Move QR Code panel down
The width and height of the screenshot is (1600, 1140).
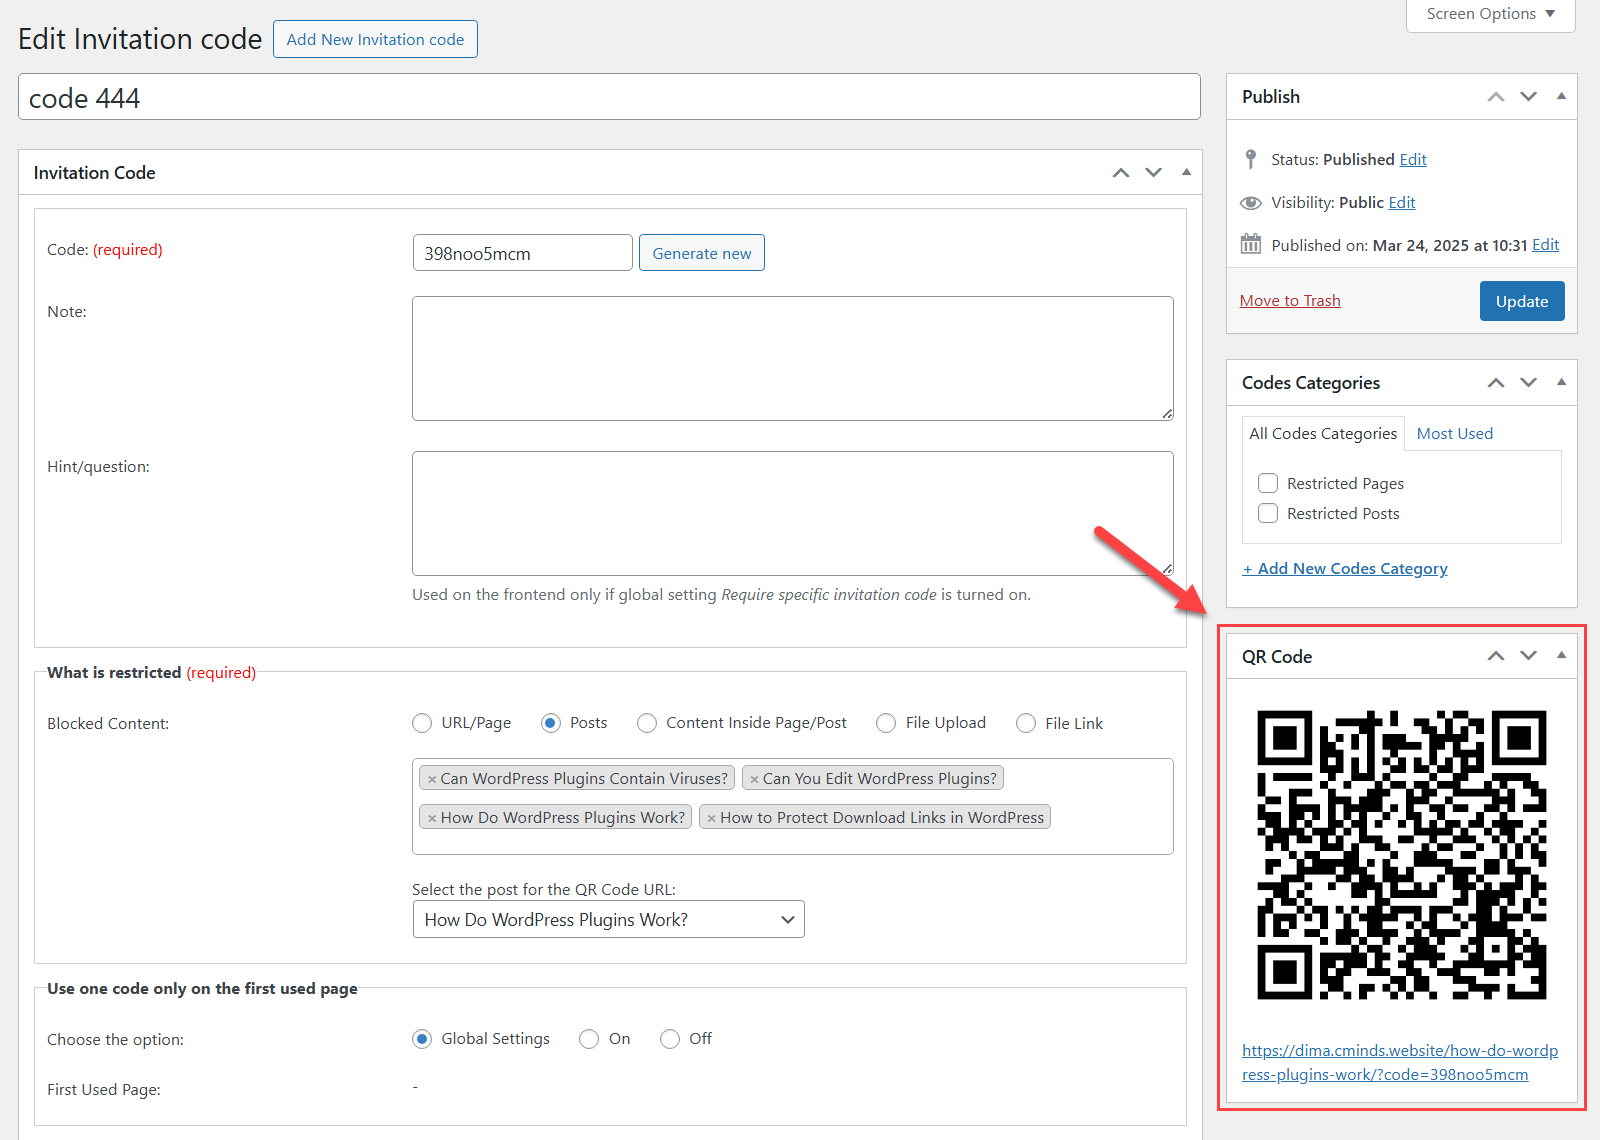(x=1529, y=656)
